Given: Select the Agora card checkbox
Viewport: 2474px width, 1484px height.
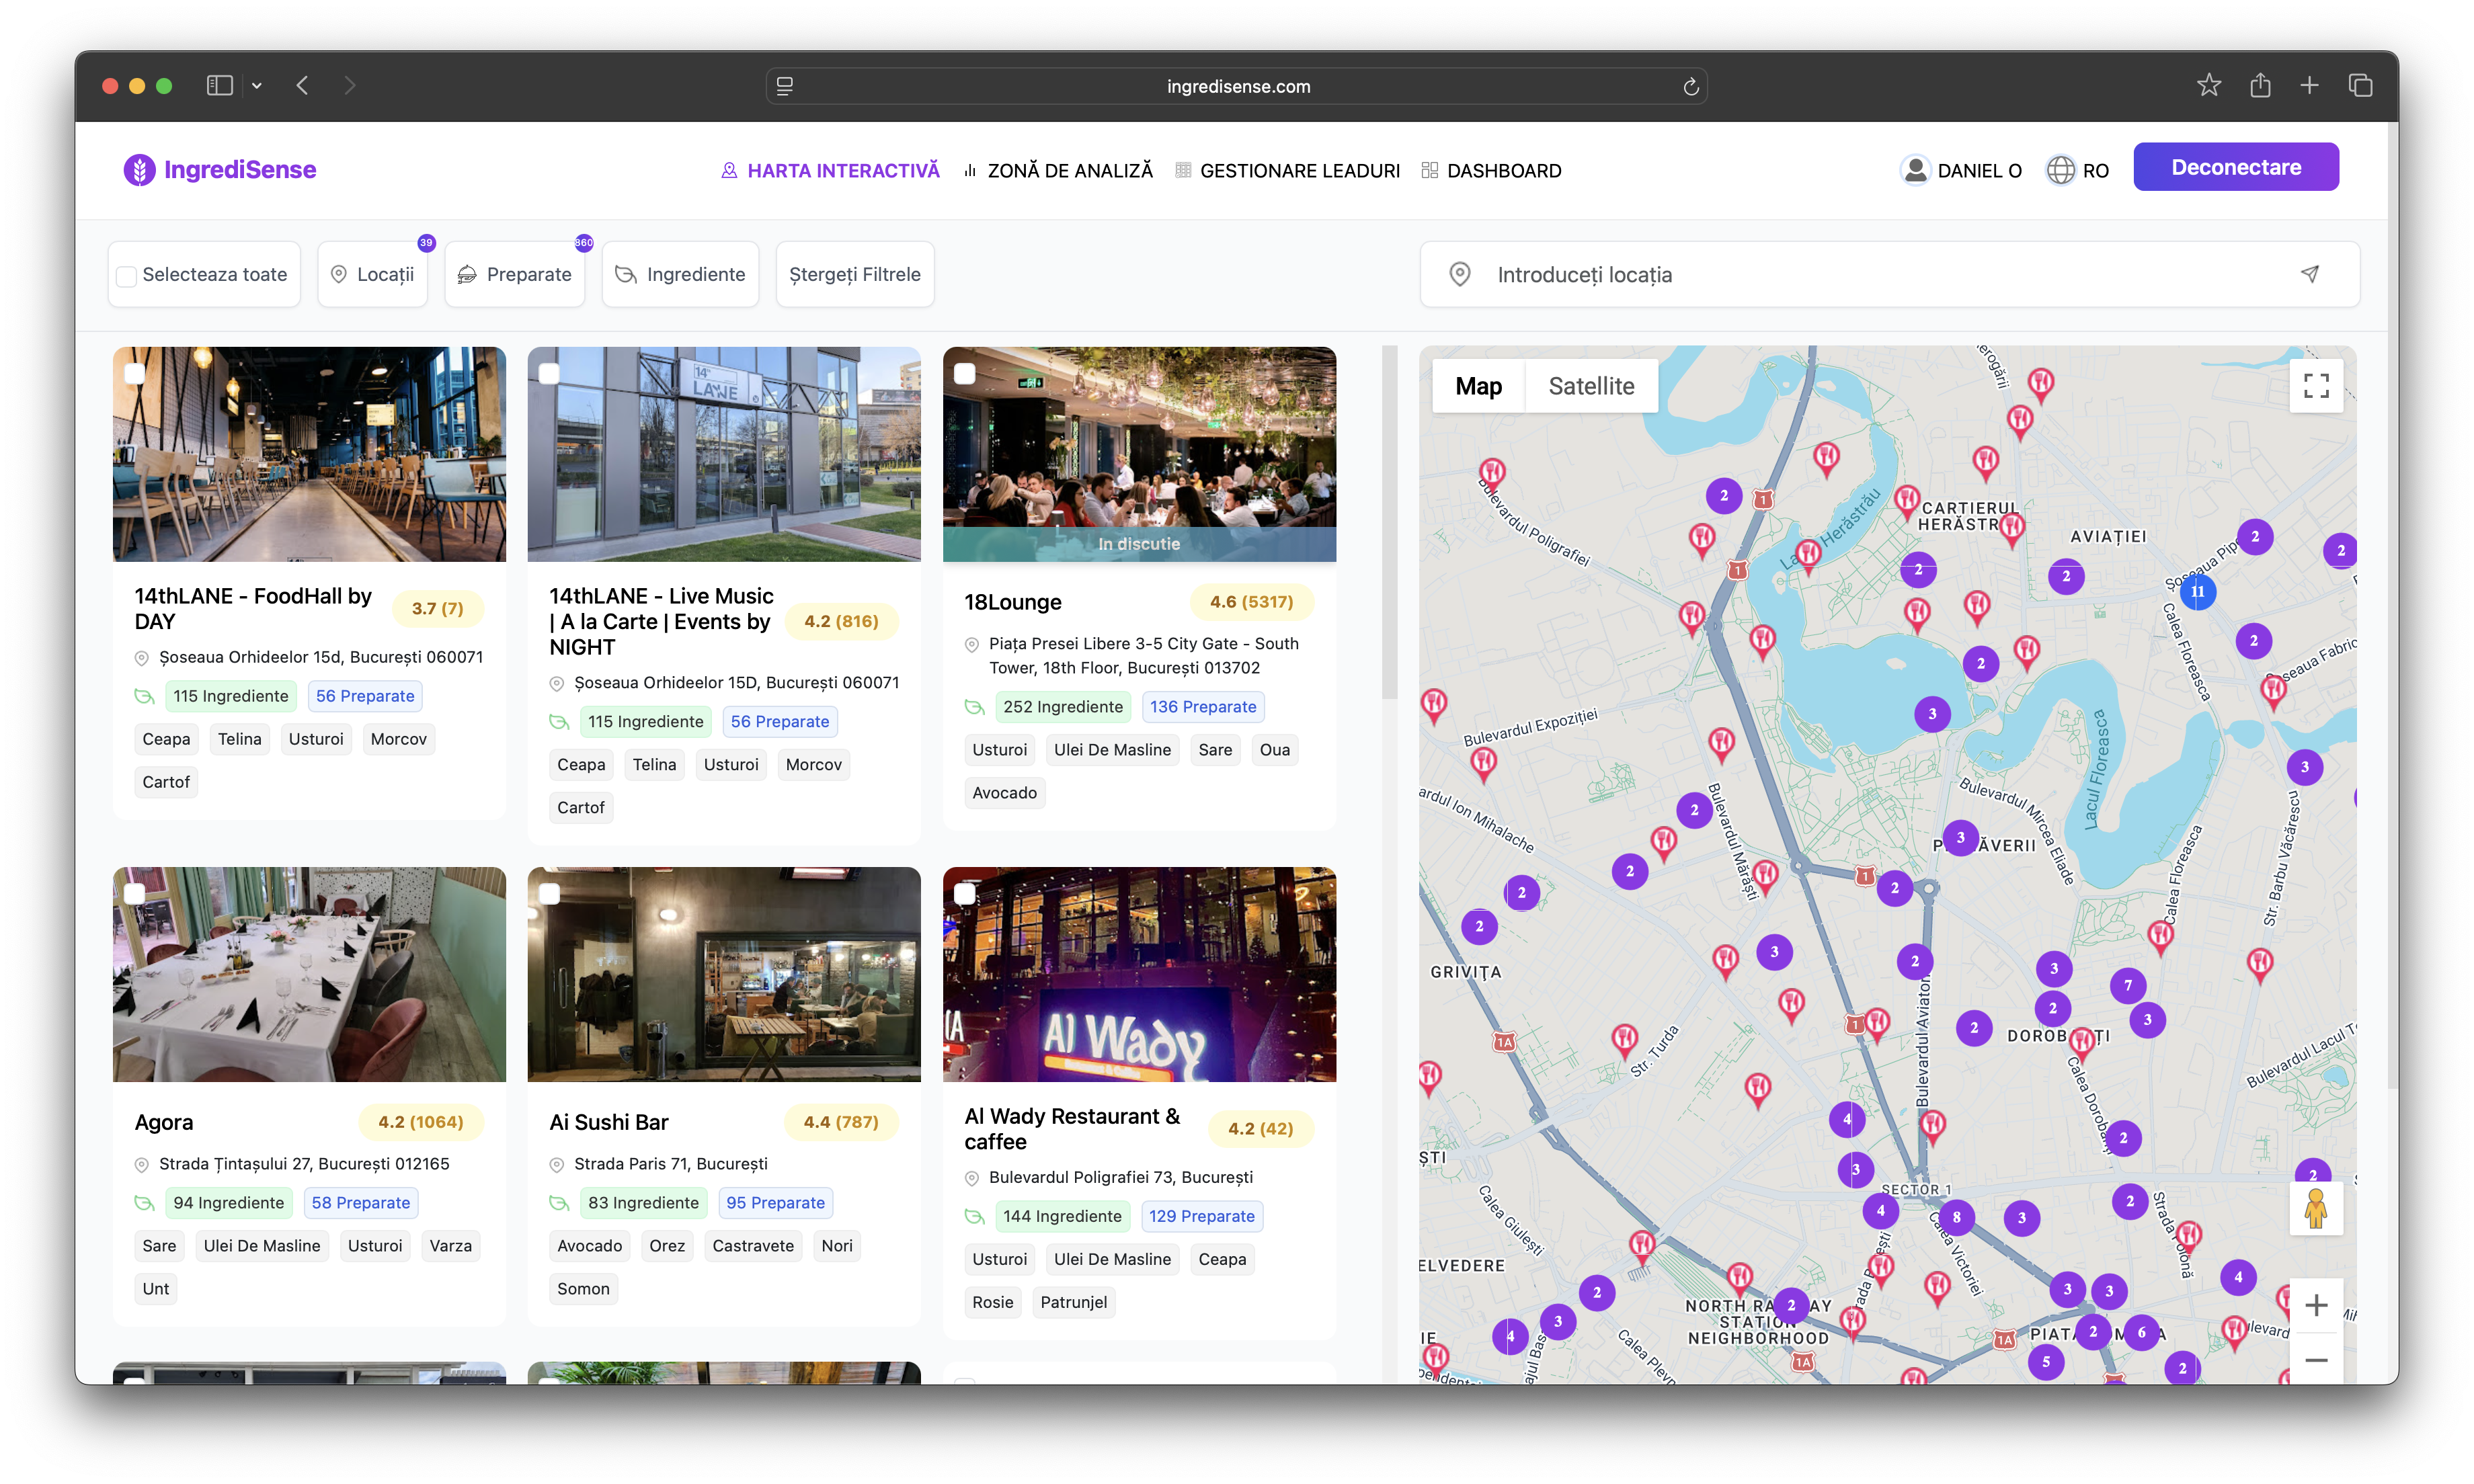Looking at the screenshot, I should (135, 894).
